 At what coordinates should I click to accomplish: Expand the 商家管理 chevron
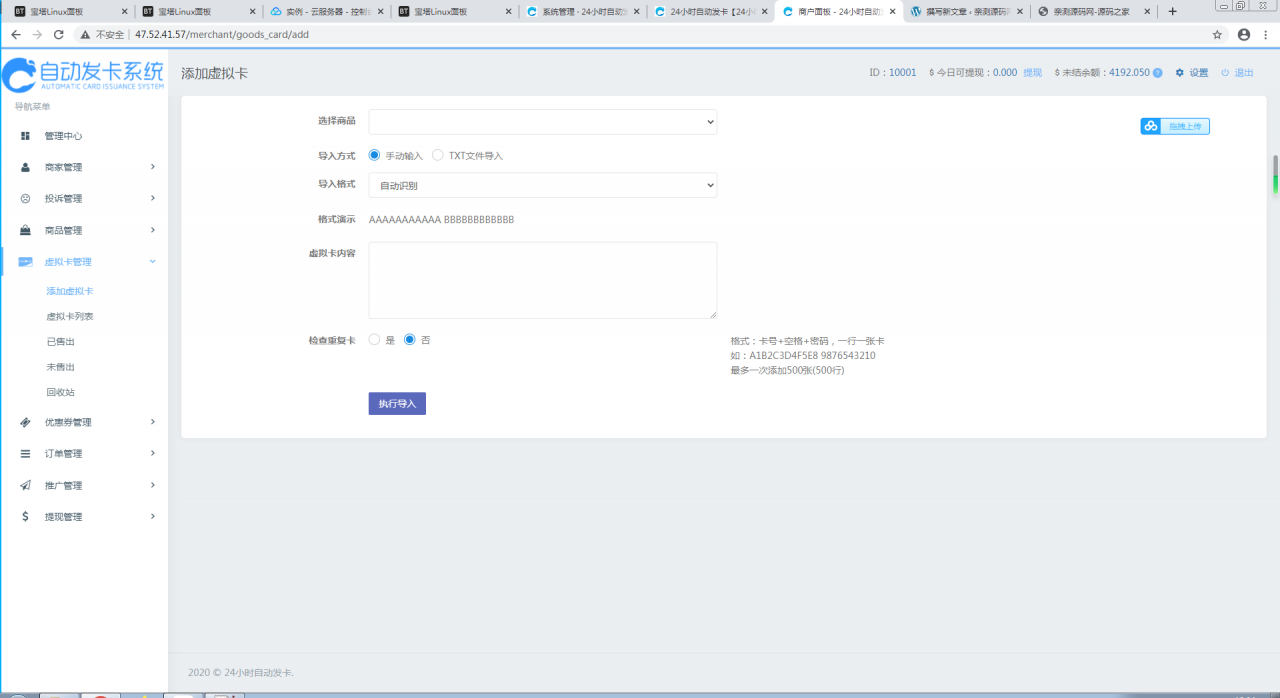tap(152, 167)
